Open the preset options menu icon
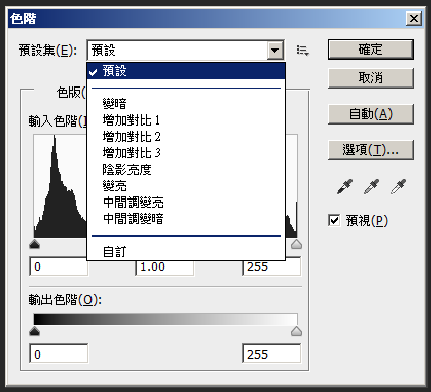Screen dimensions: 431x392 pos(303,51)
